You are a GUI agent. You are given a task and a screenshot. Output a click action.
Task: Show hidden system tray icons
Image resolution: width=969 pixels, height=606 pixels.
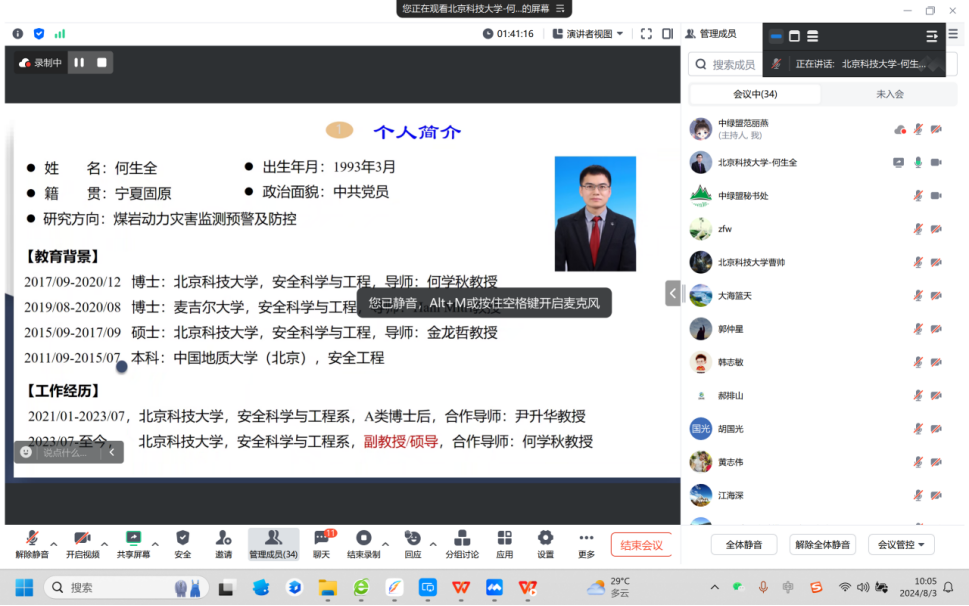tap(714, 587)
